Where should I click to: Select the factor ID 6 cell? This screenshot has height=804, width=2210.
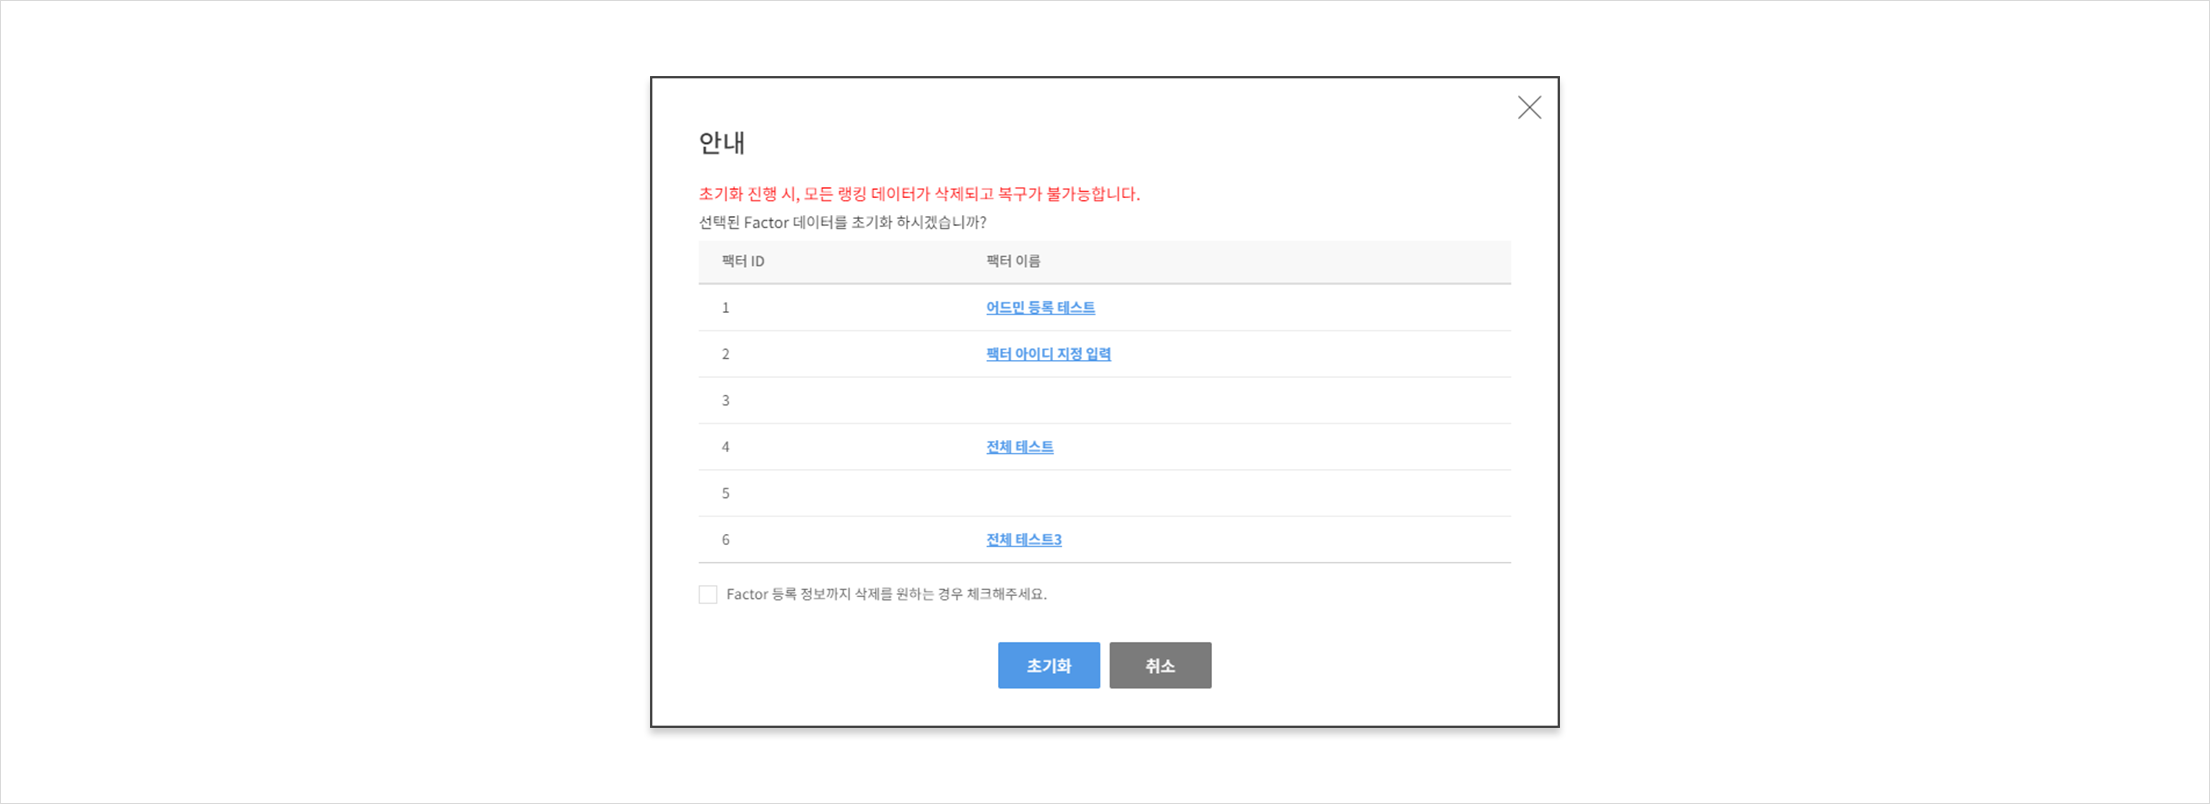(725, 540)
